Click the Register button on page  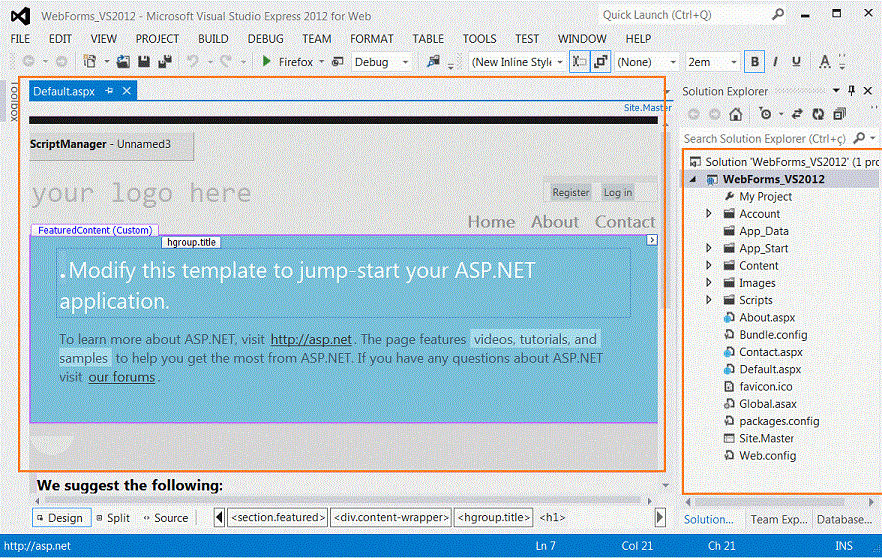[x=570, y=192]
